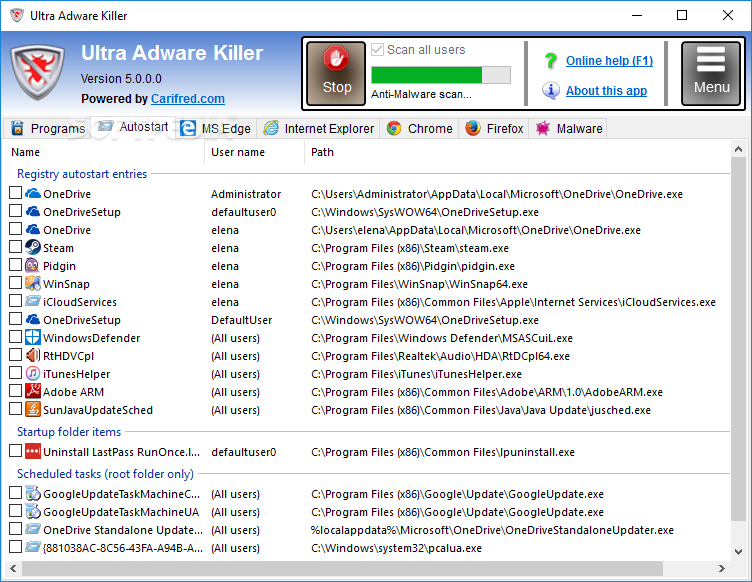Click the MS Edge tab icon
Image resolution: width=752 pixels, height=582 pixels.
(x=188, y=128)
